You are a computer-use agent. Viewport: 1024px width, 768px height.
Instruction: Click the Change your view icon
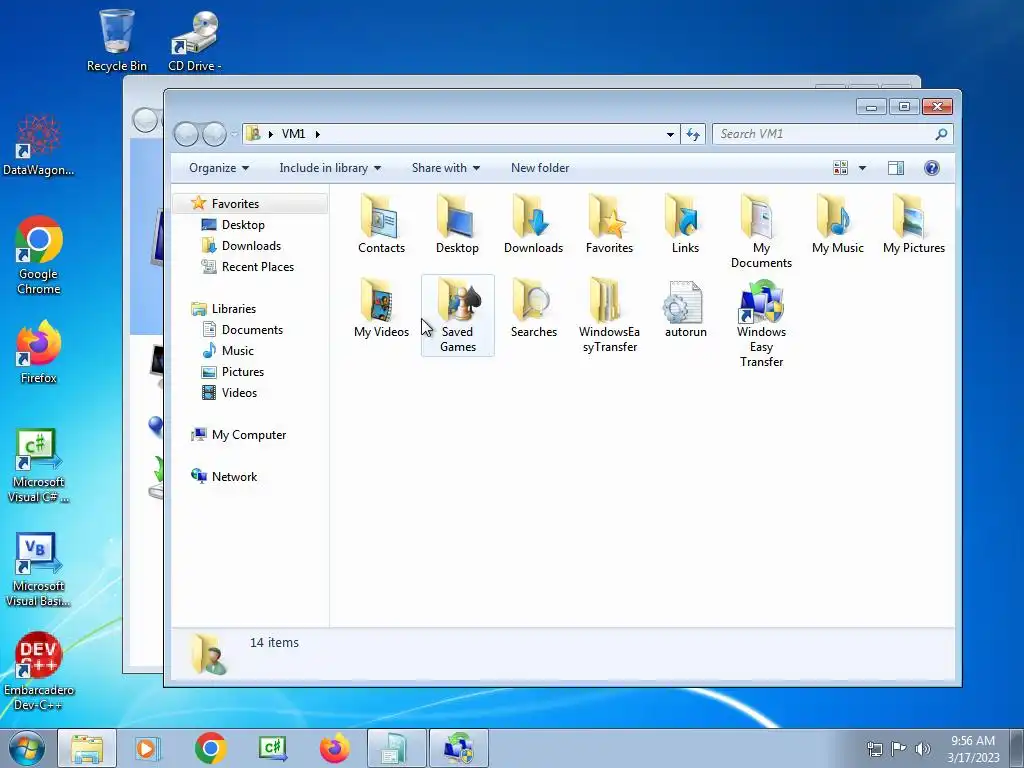840,168
